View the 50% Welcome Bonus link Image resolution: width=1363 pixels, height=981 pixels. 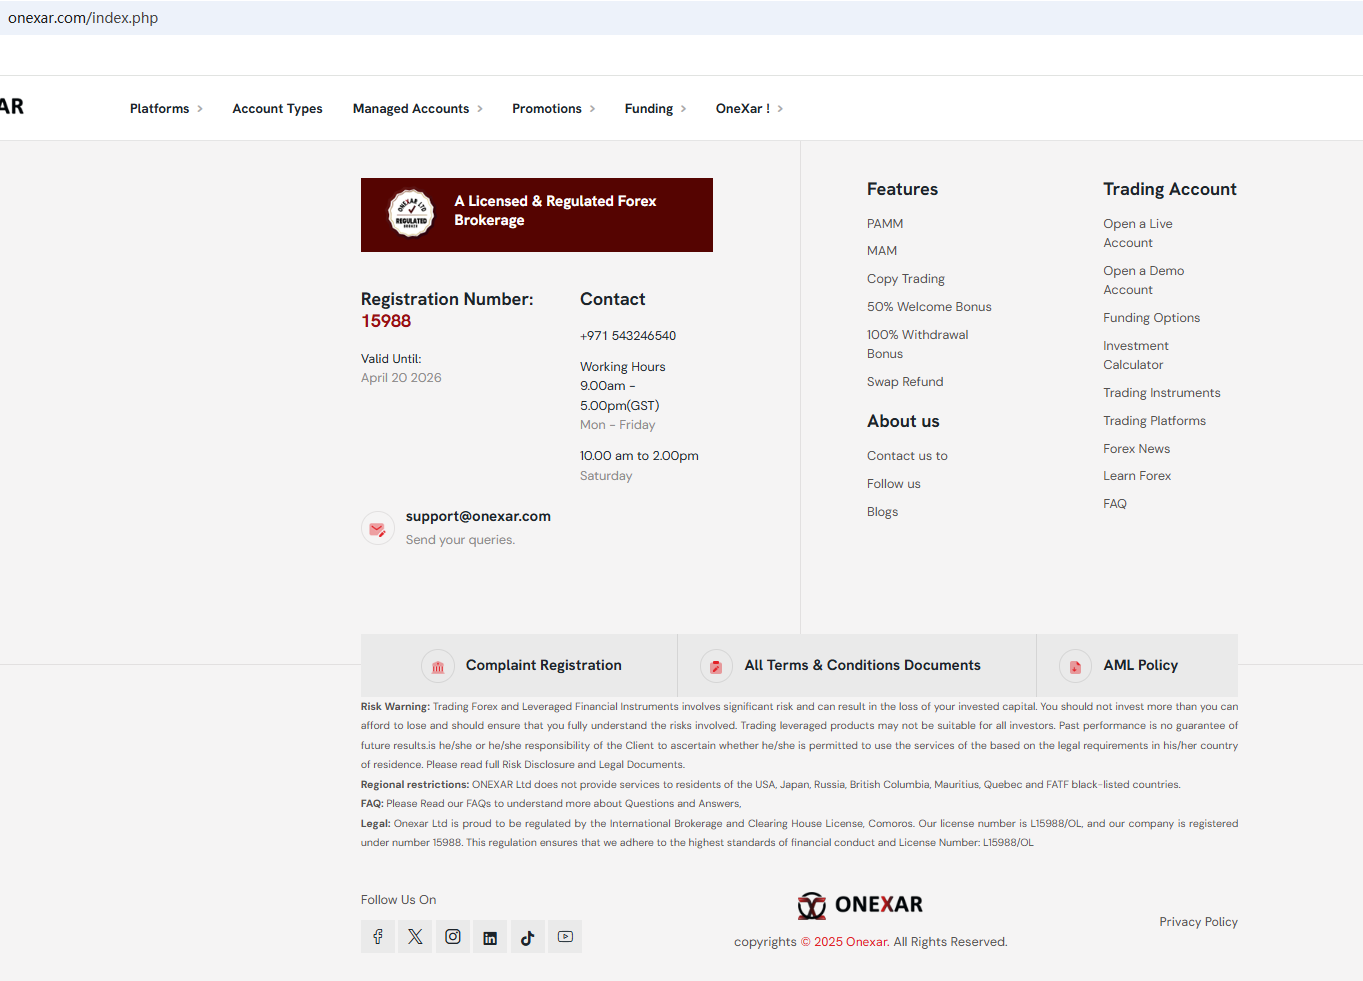[x=929, y=307]
